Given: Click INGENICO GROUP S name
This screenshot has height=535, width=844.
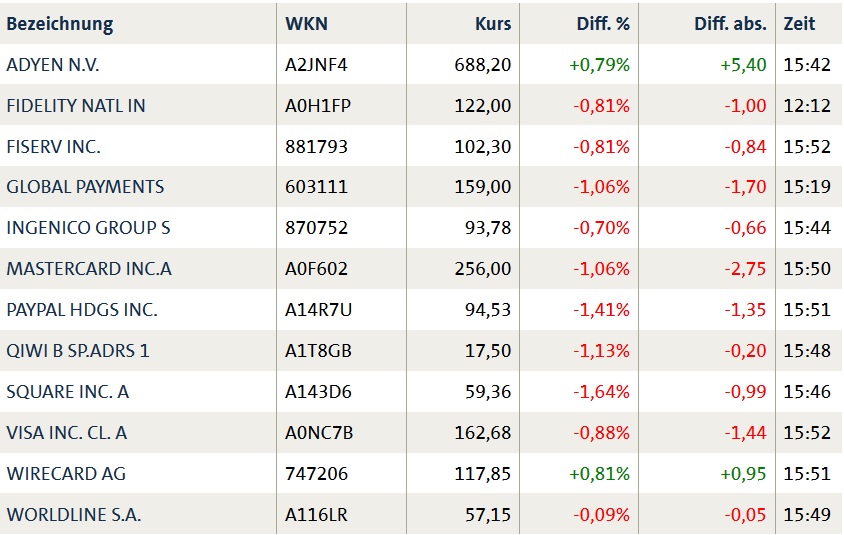Looking at the screenshot, I should 88,228.
